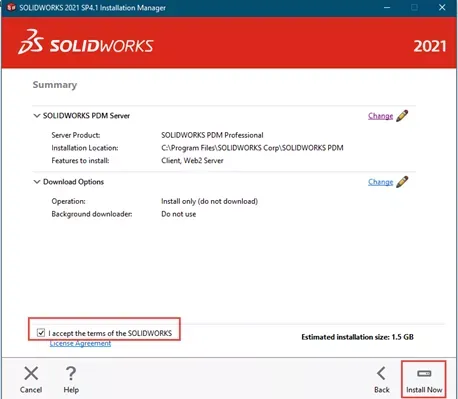Open Help with the question mark
The width and height of the screenshot is (458, 399).
tap(71, 373)
